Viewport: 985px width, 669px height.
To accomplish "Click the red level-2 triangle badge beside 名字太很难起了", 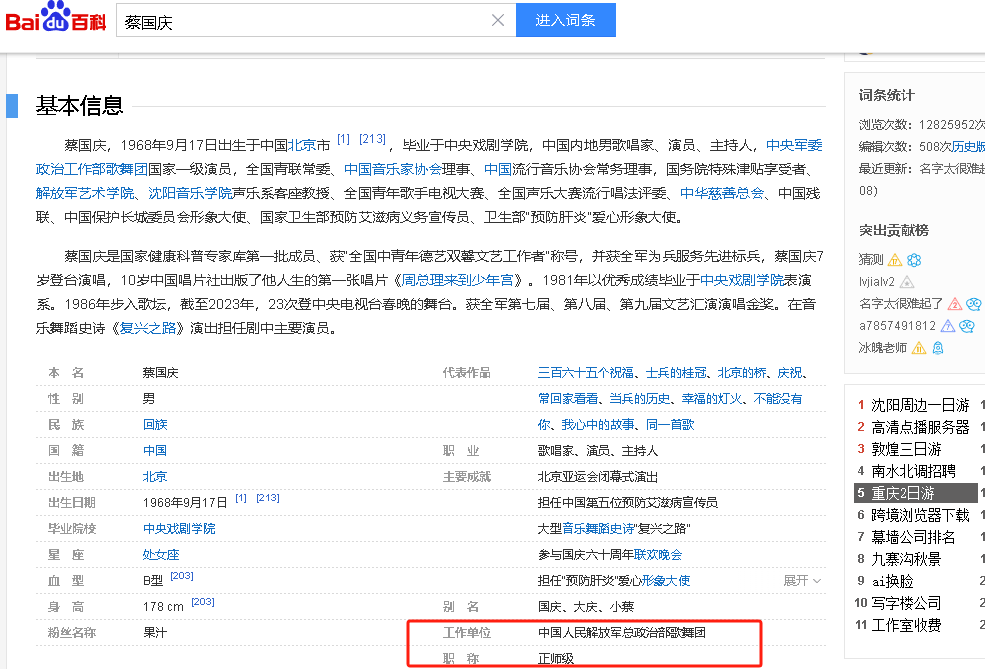I will coord(954,304).
